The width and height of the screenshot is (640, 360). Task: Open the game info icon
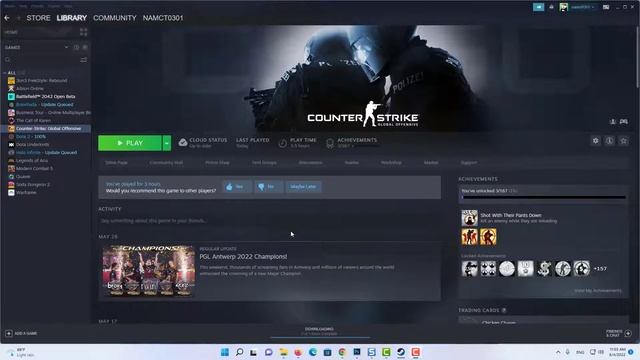[x=609, y=141]
